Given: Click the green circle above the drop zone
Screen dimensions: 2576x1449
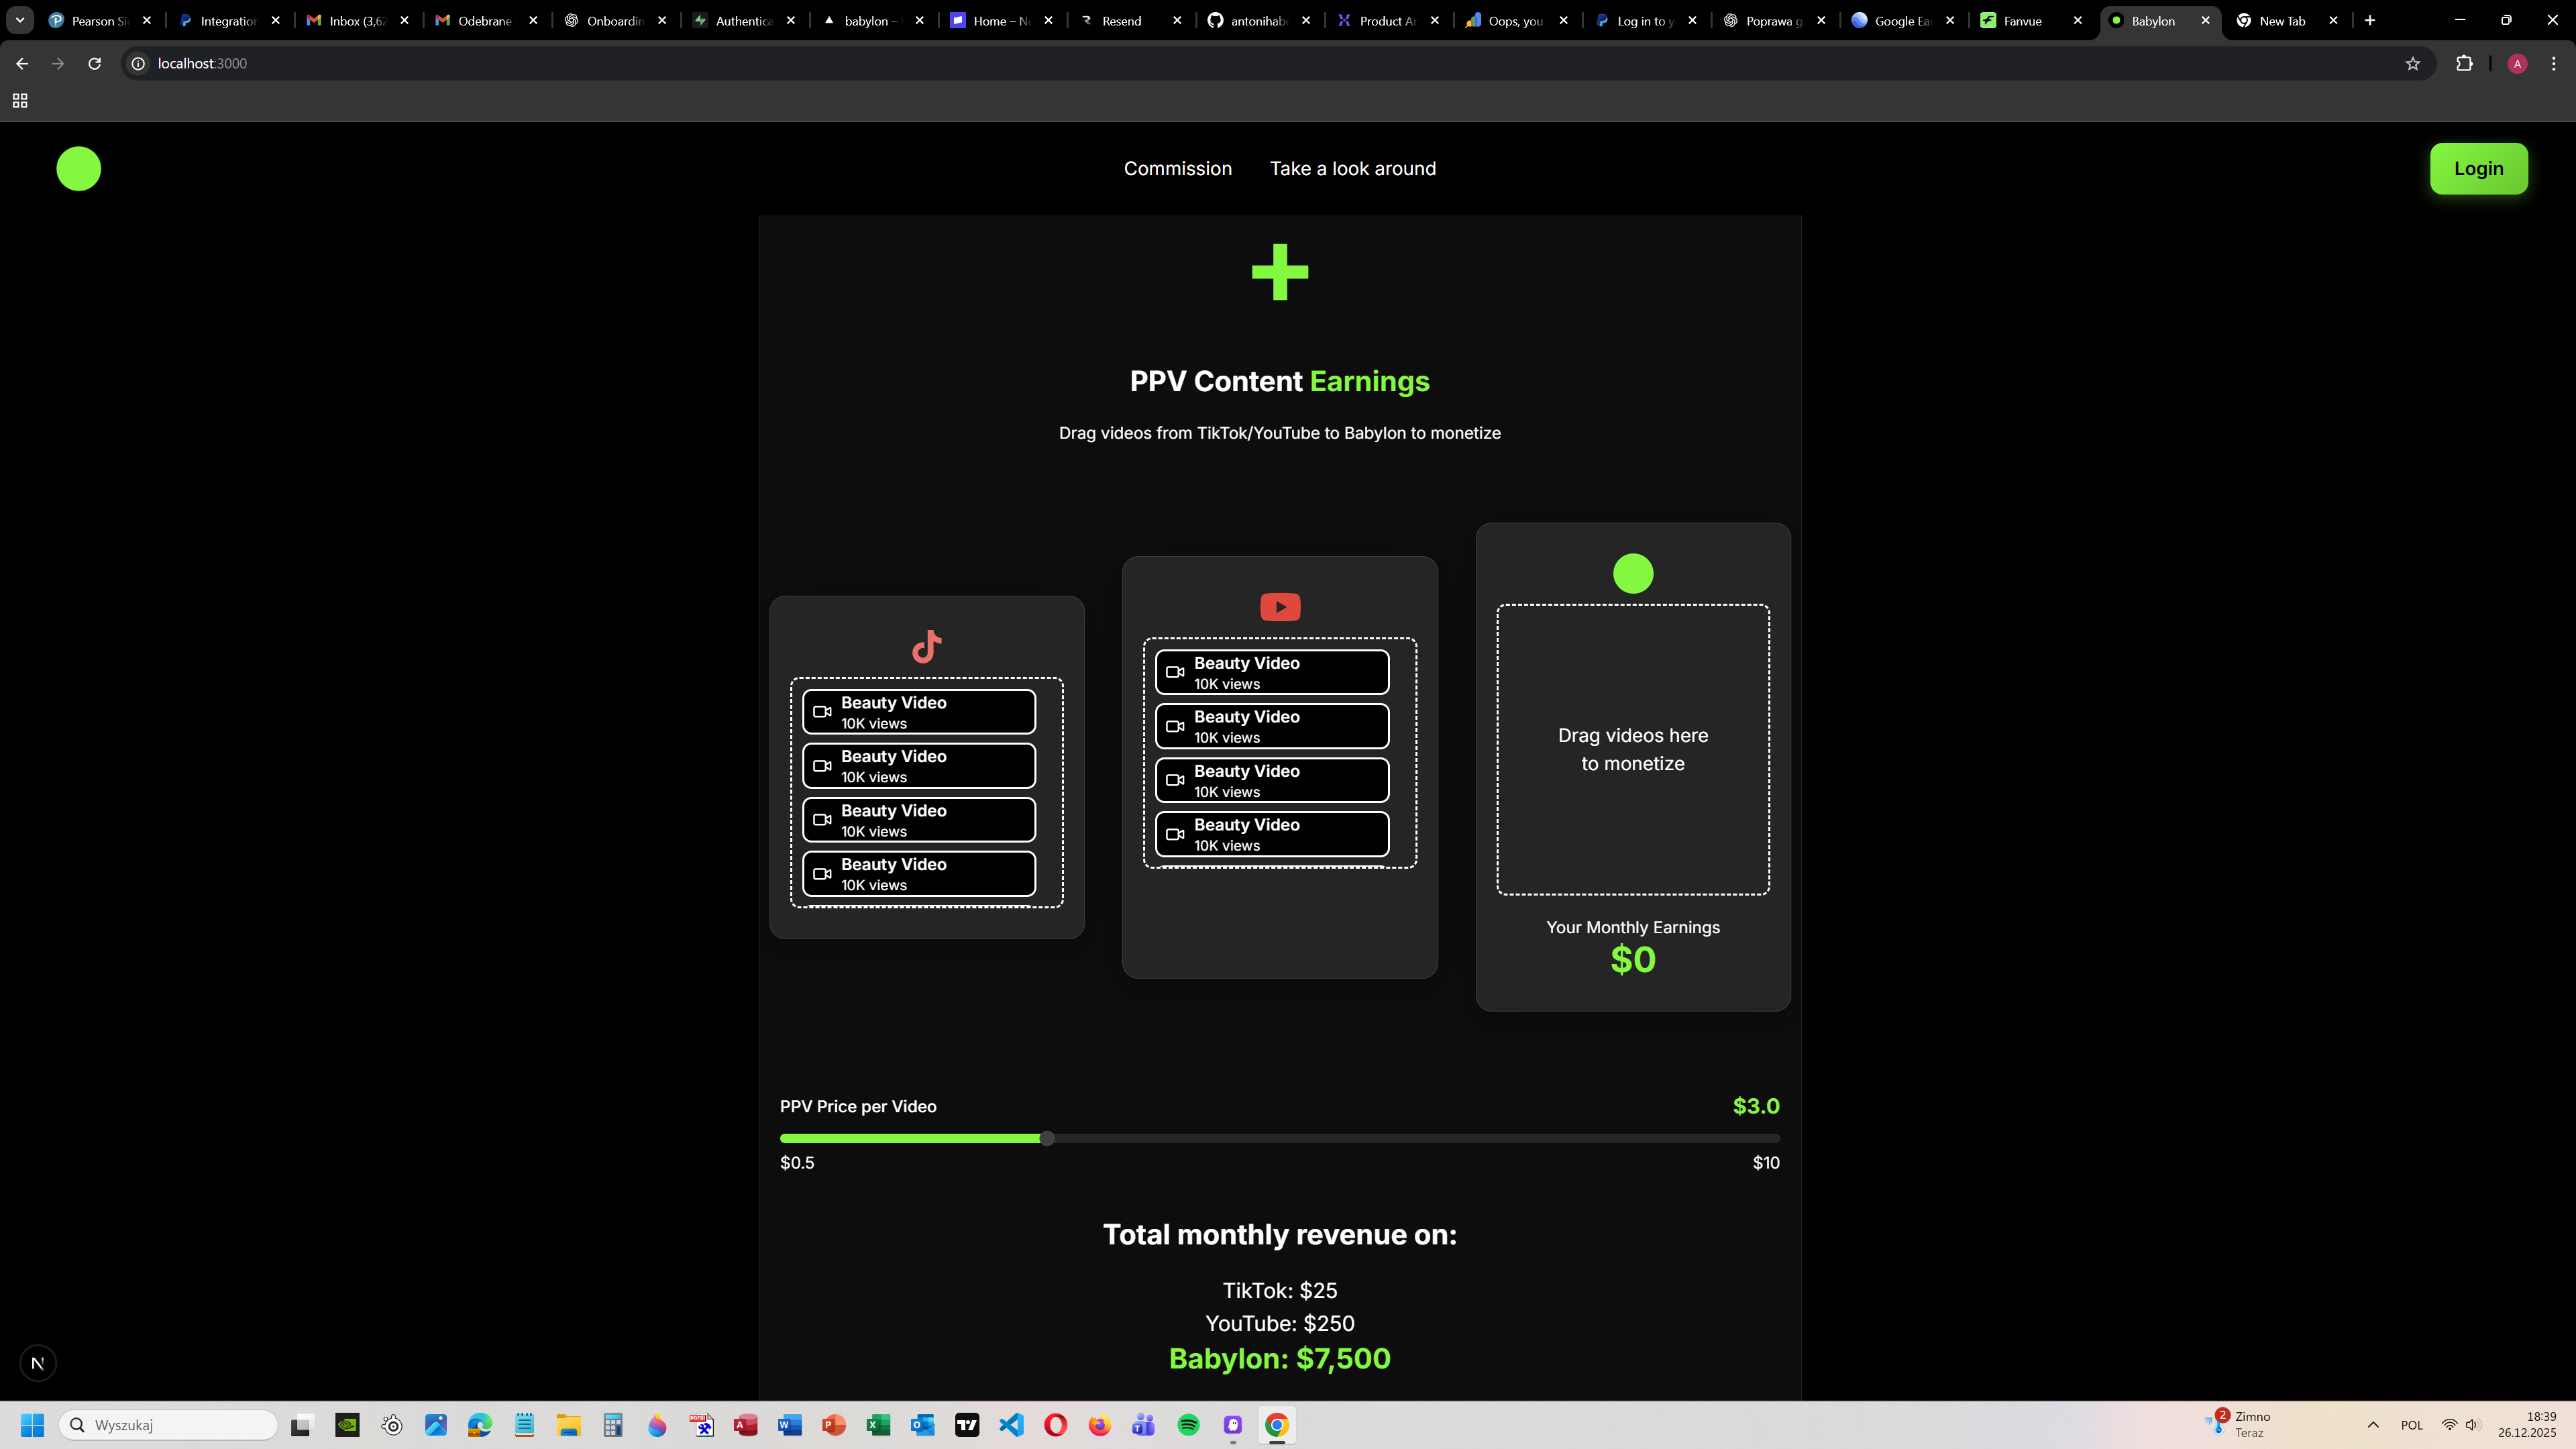Looking at the screenshot, I should coord(1633,574).
